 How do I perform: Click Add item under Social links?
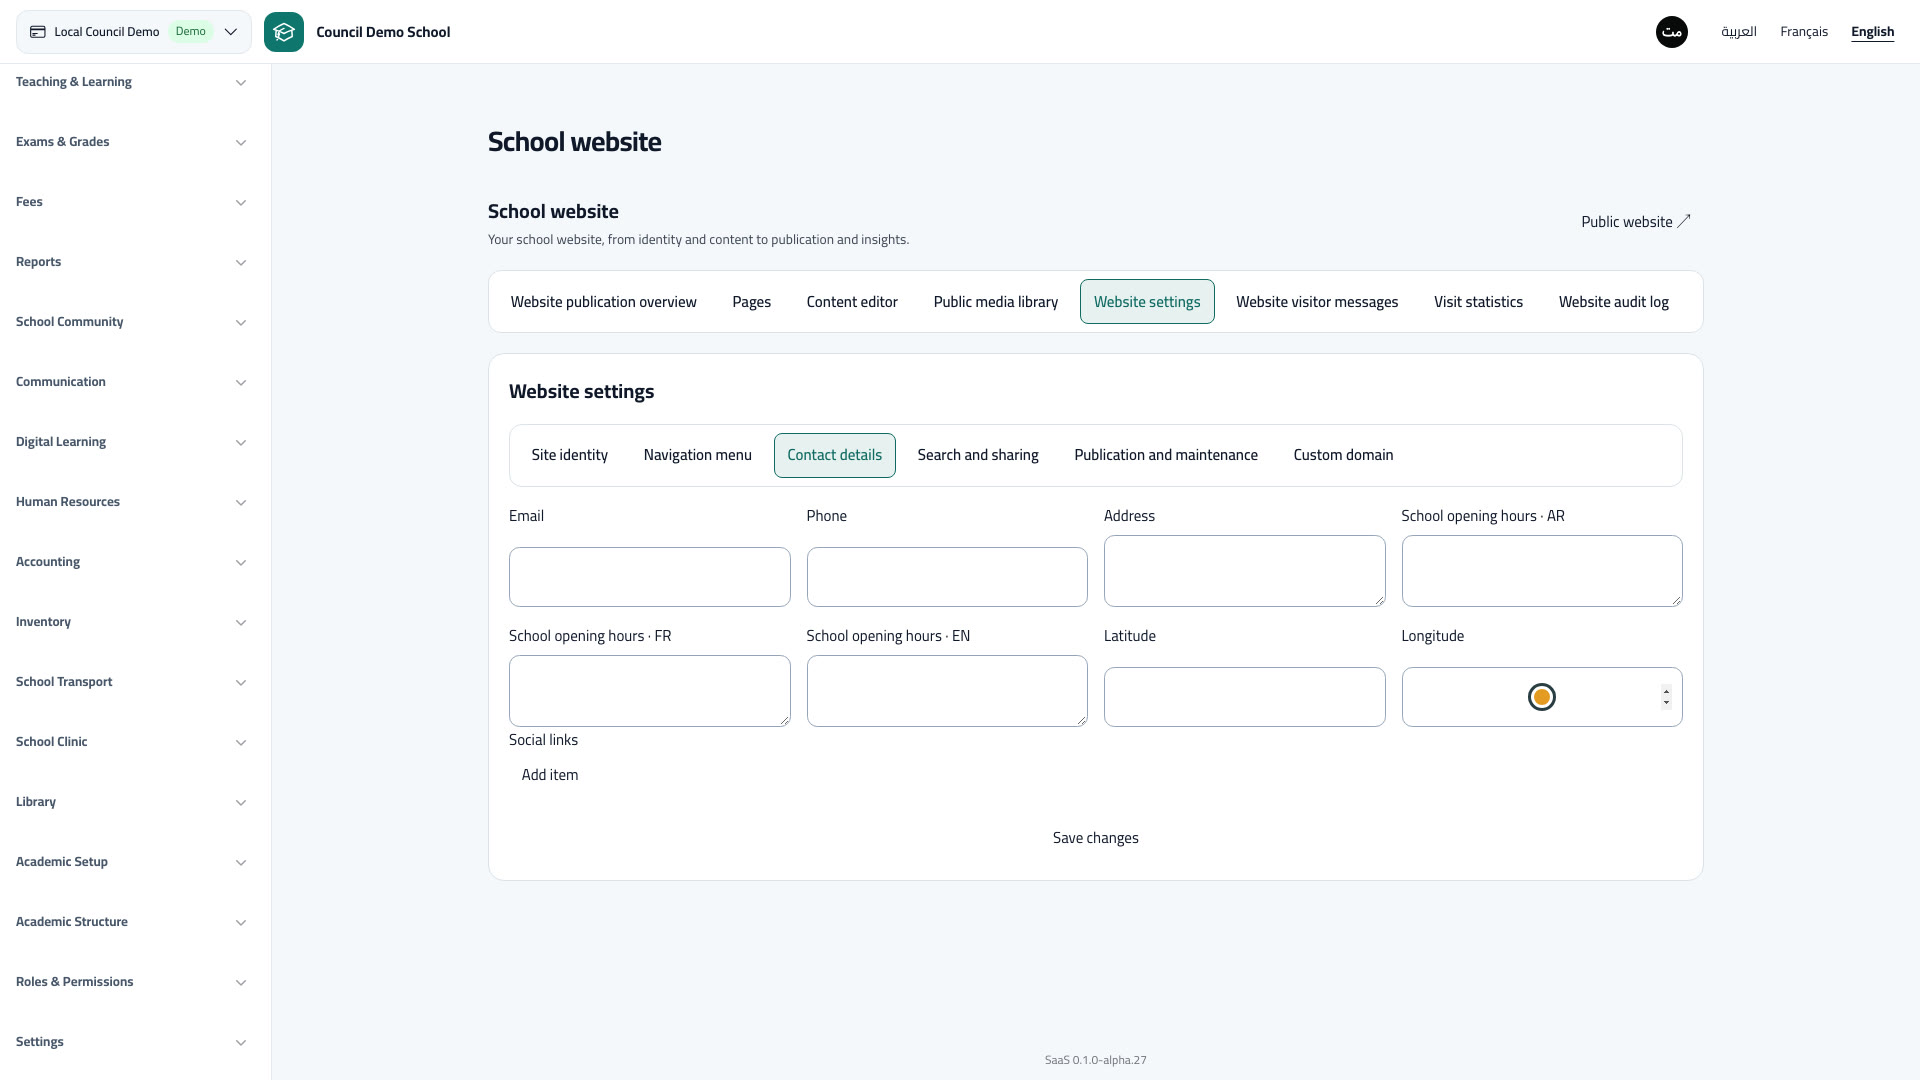click(x=549, y=775)
